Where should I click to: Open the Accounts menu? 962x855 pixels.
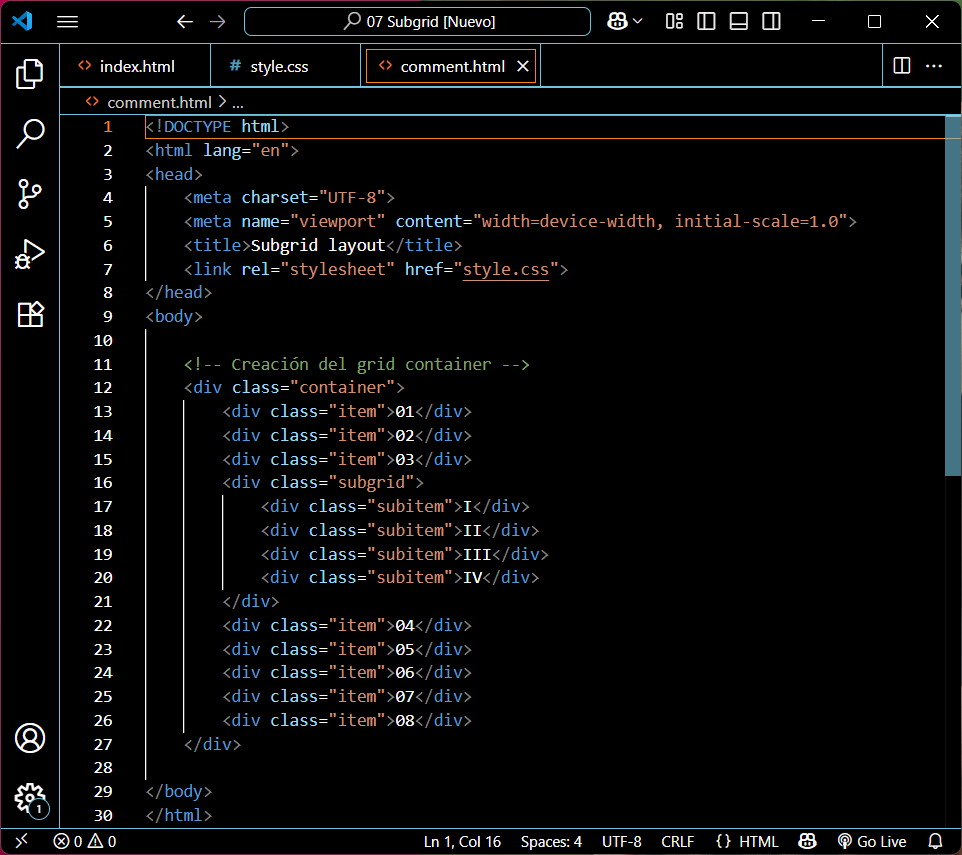(29, 738)
